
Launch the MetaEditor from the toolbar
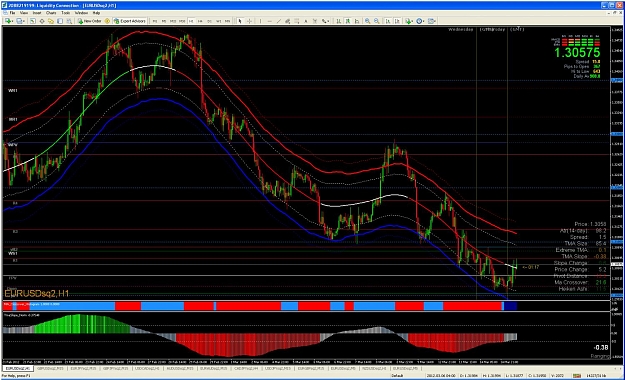pyautogui.click(x=107, y=21)
